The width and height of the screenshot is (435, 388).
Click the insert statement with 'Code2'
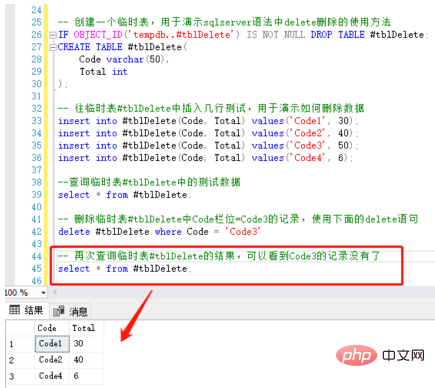[208, 133]
